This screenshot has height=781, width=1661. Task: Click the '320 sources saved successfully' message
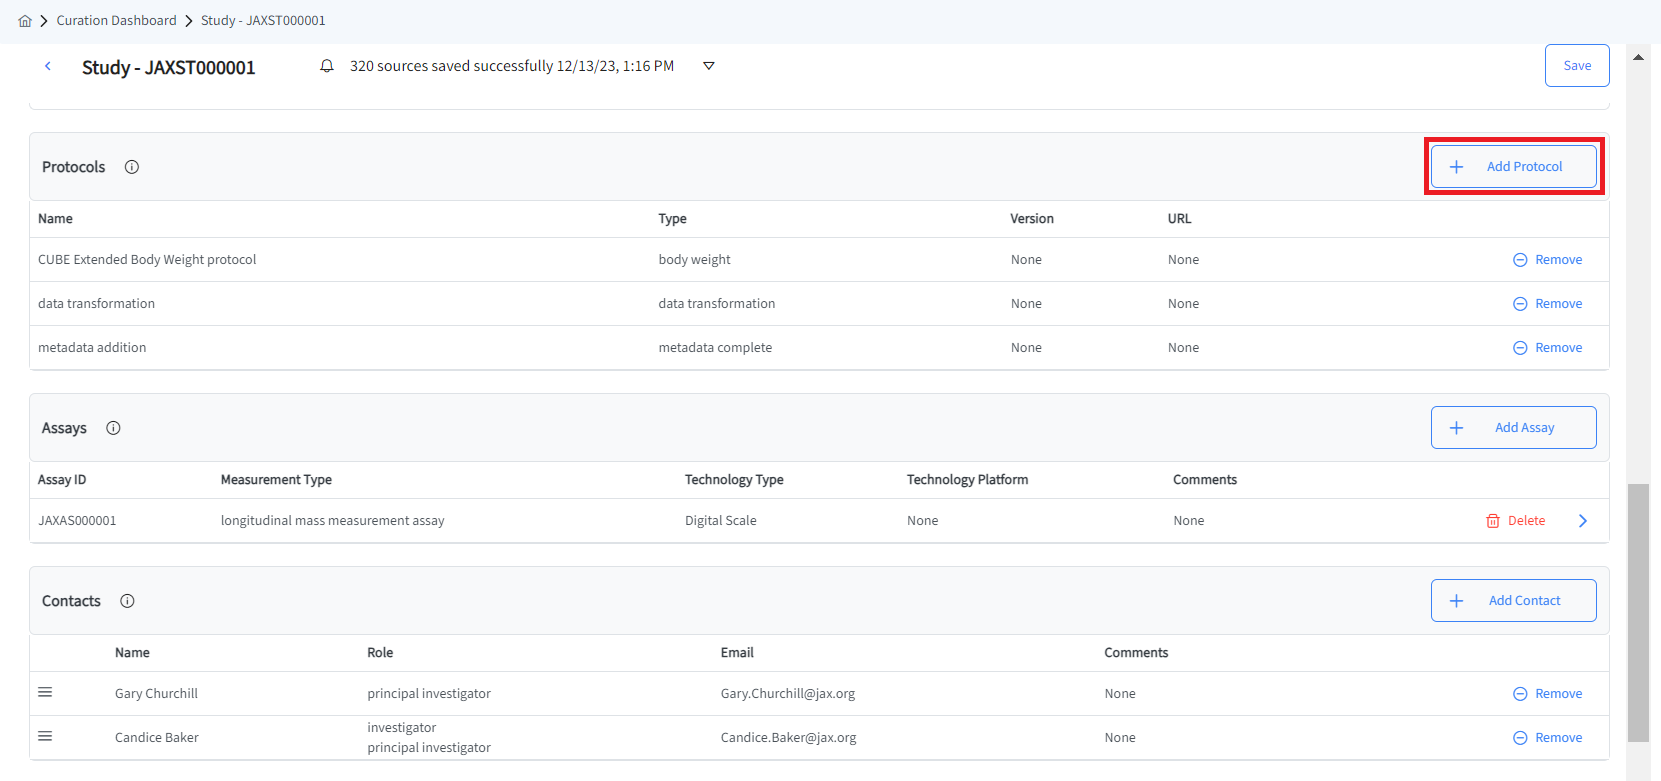[x=512, y=66]
